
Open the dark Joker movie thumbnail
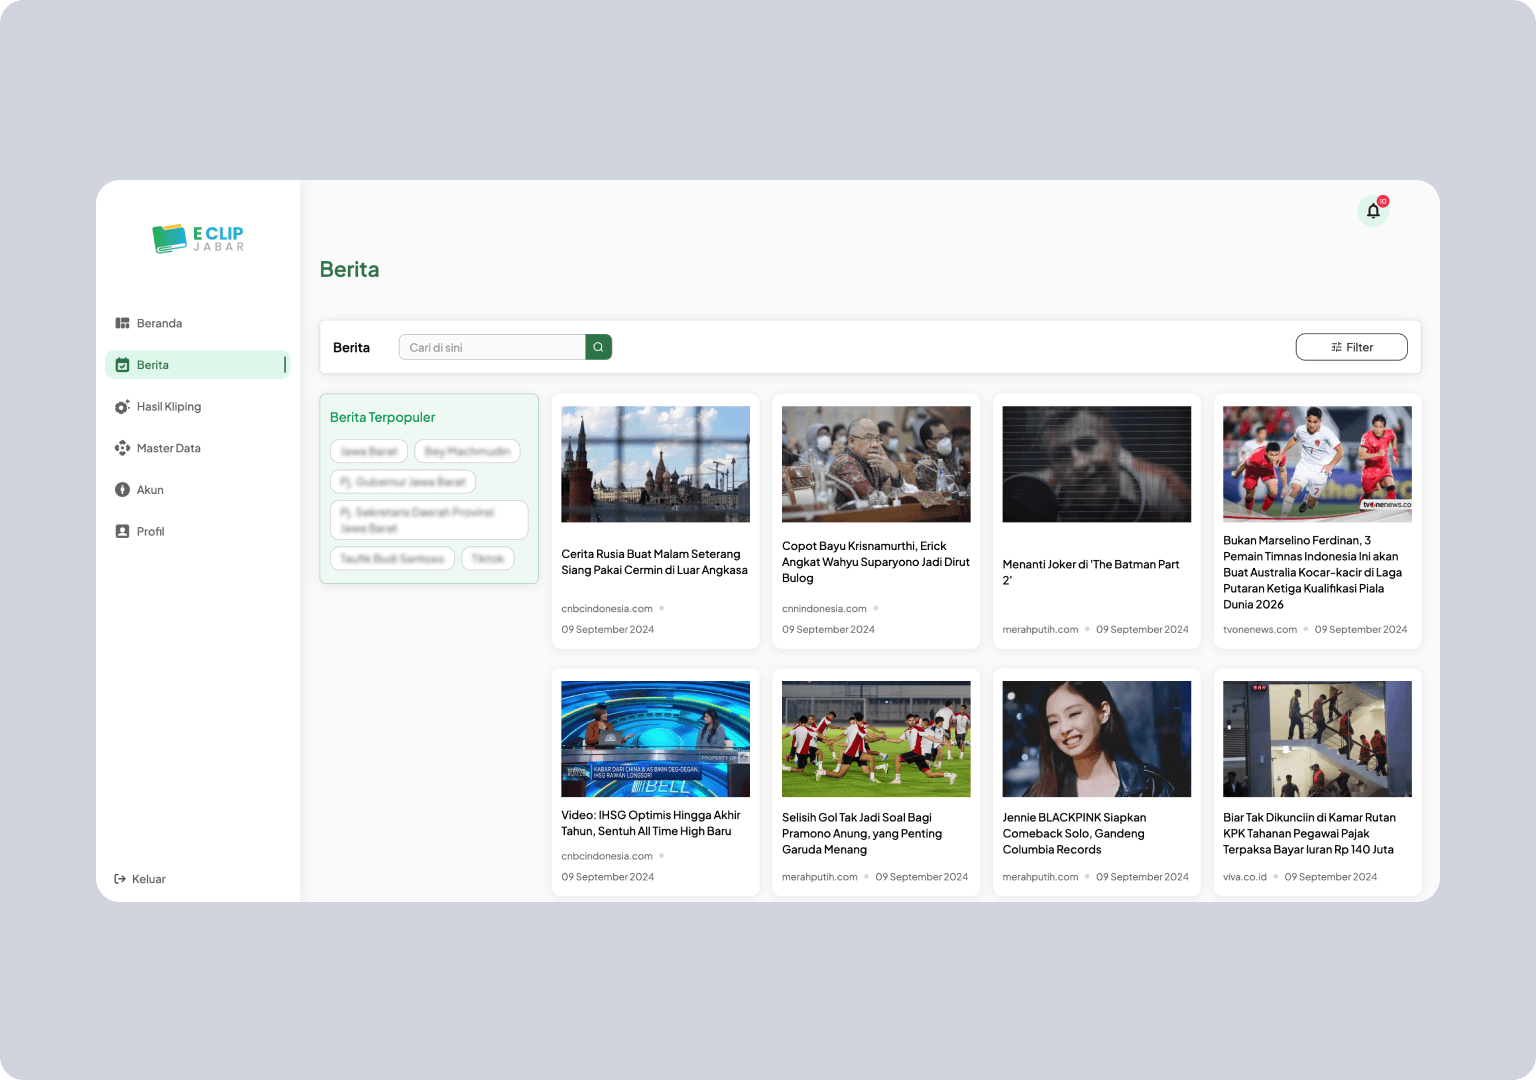(1097, 464)
